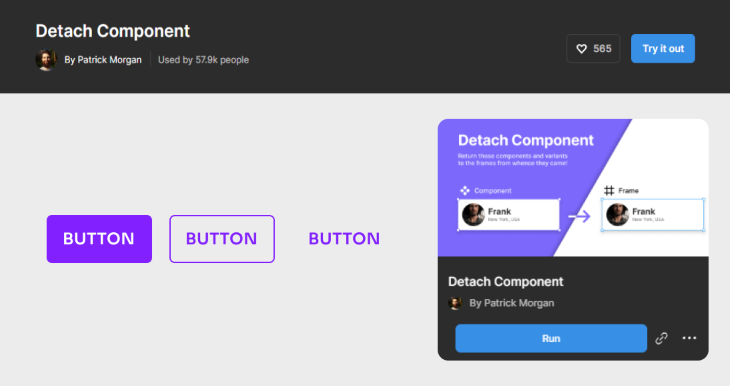This screenshot has width=730, height=386.
Task: Click the 565 likes count
Action: (x=602, y=48)
